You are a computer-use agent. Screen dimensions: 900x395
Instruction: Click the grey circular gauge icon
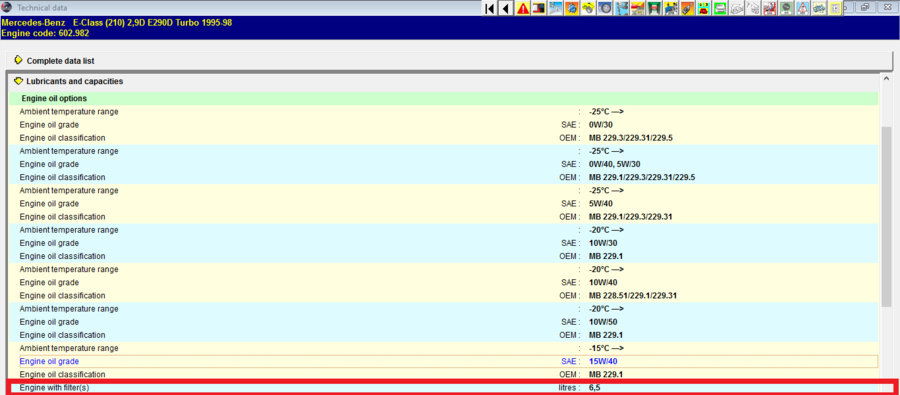(x=785, y=8)
